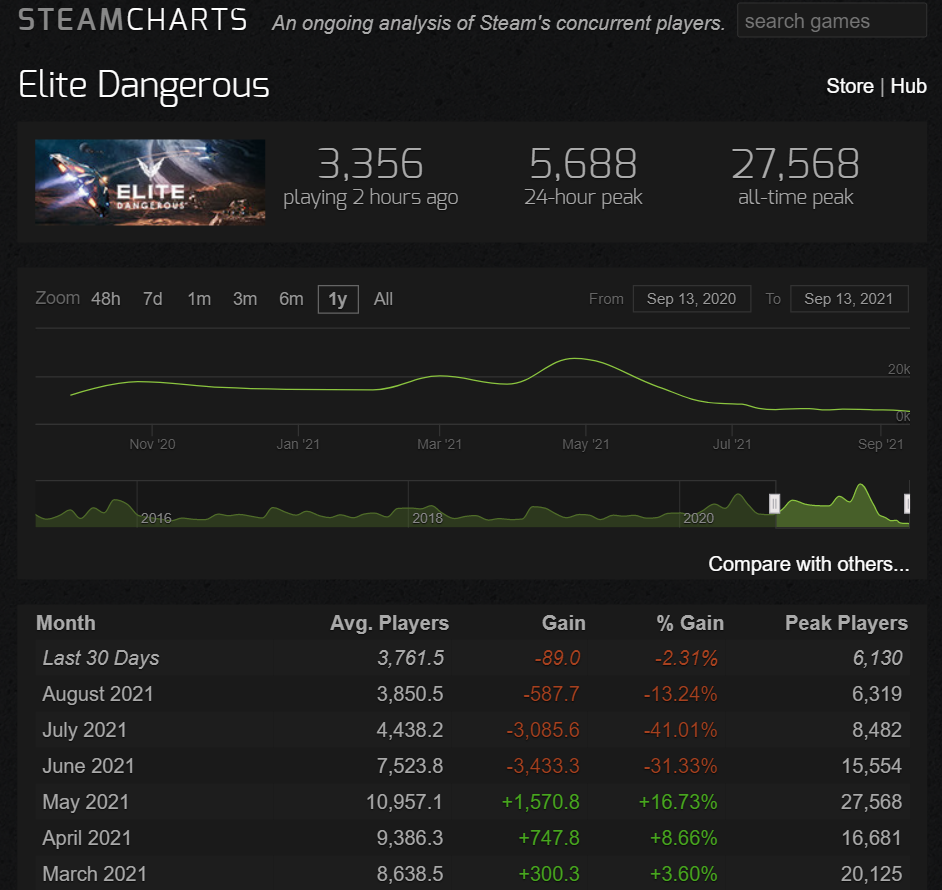Set chart zoom to 7d
The width and height of the screenshot is (942, 890).
coord(153,299)
